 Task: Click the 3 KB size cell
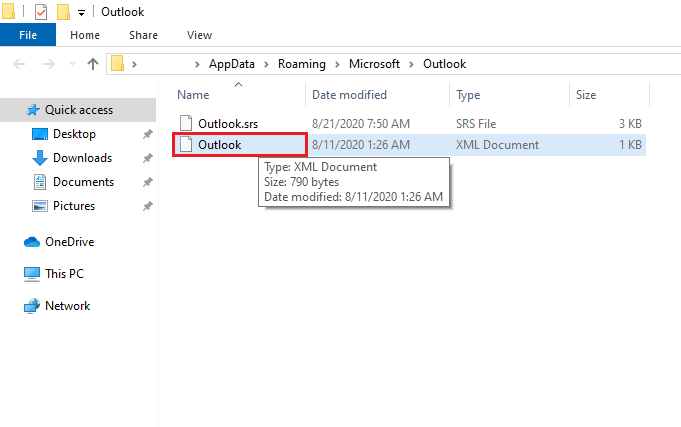(630, 124)
